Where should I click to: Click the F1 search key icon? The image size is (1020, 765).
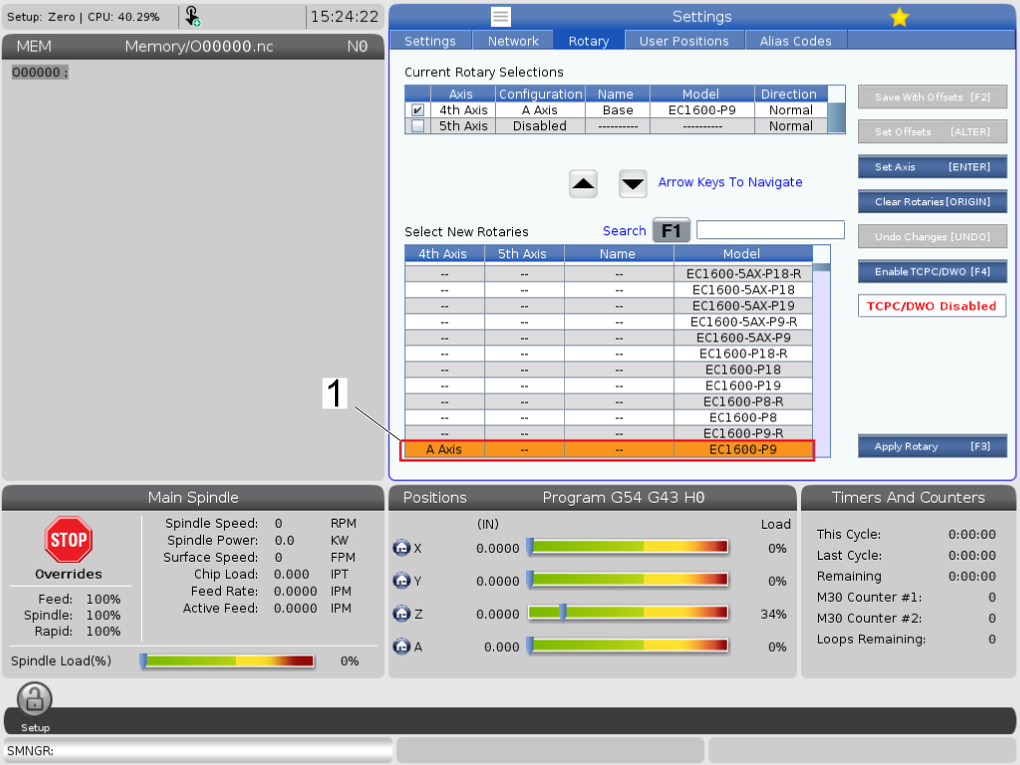(x=671, y=231)
